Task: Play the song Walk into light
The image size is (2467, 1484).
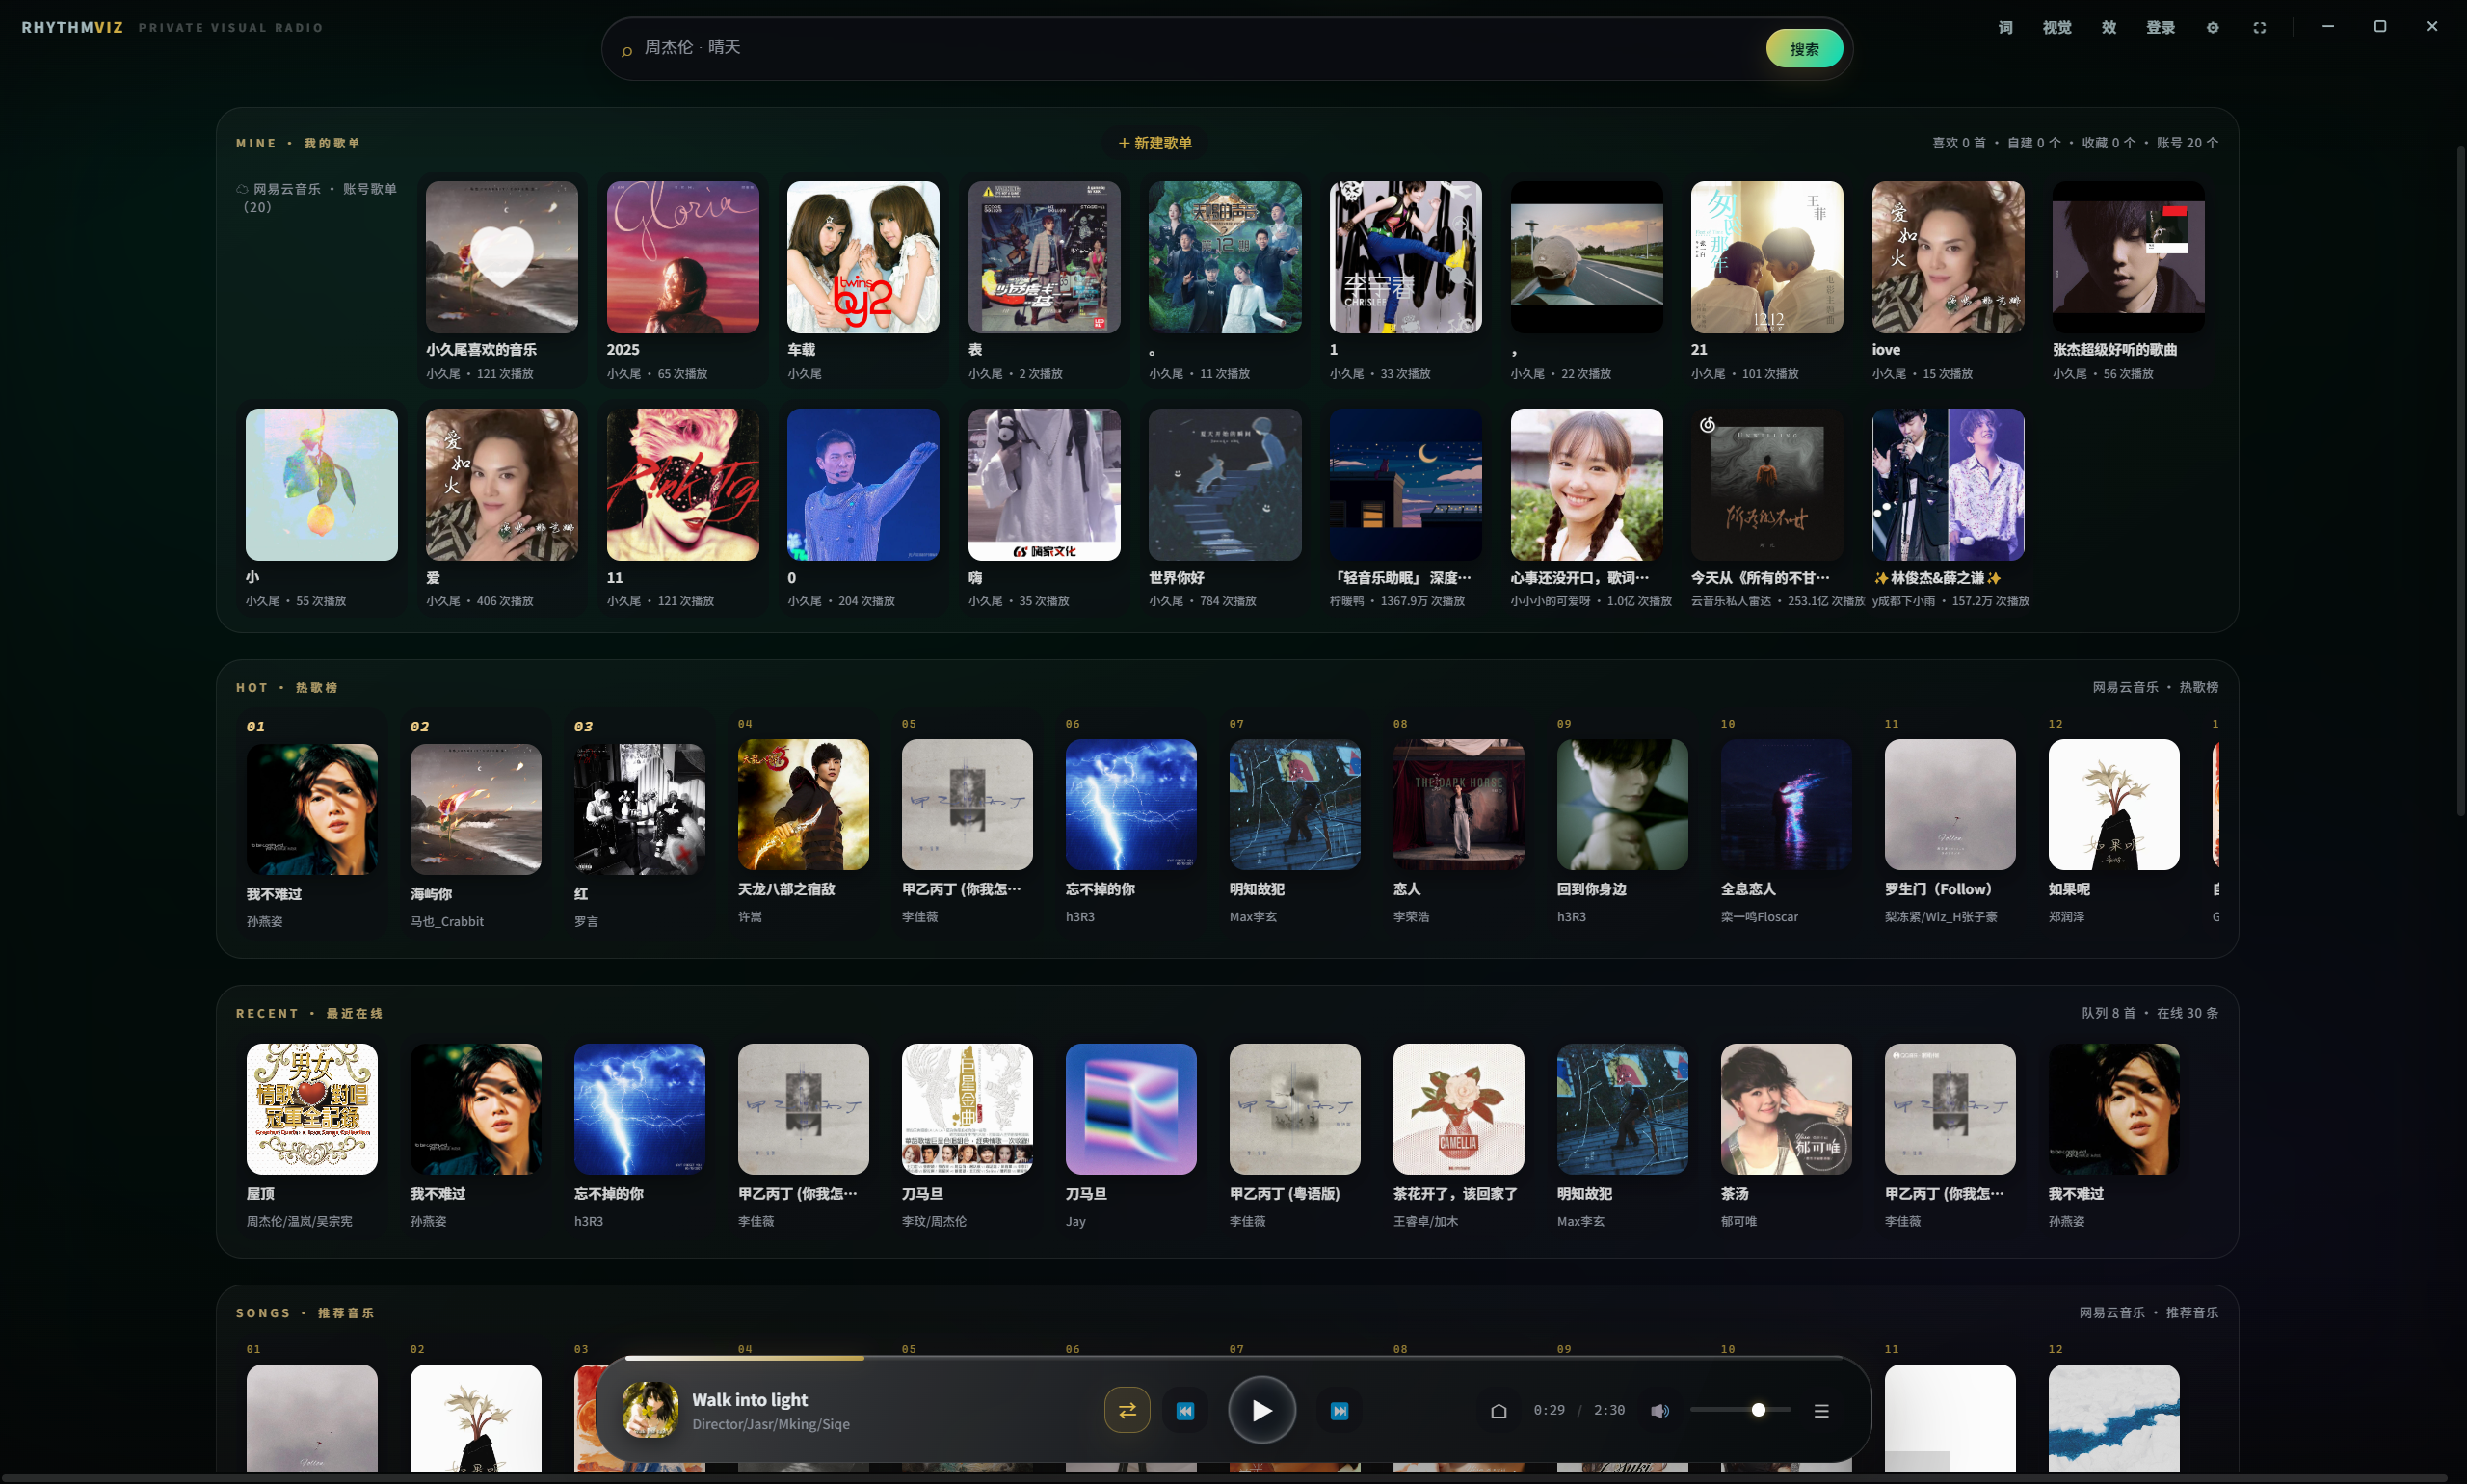Action: point(1262,1410)
